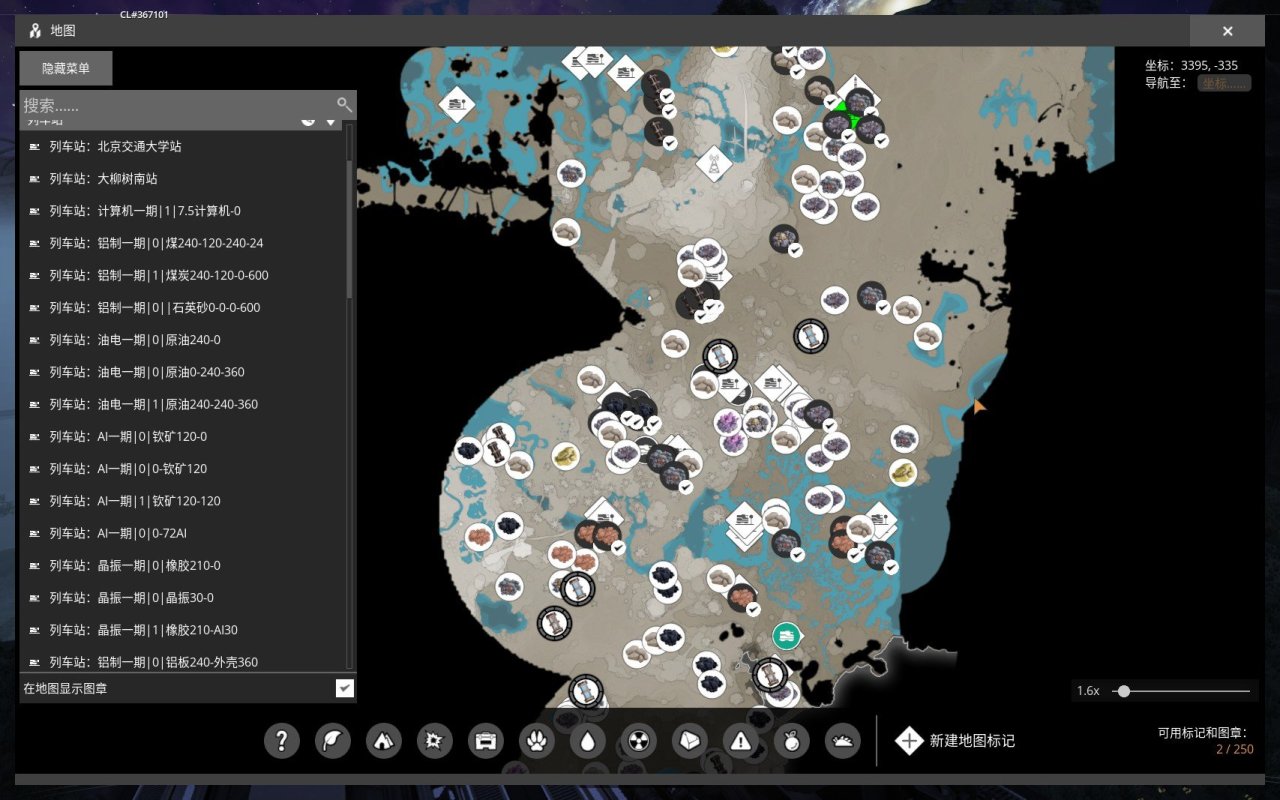Click the 隐藏菜单 button
This screenshot has width=1280, height=800.
click(x=66, y=68)
